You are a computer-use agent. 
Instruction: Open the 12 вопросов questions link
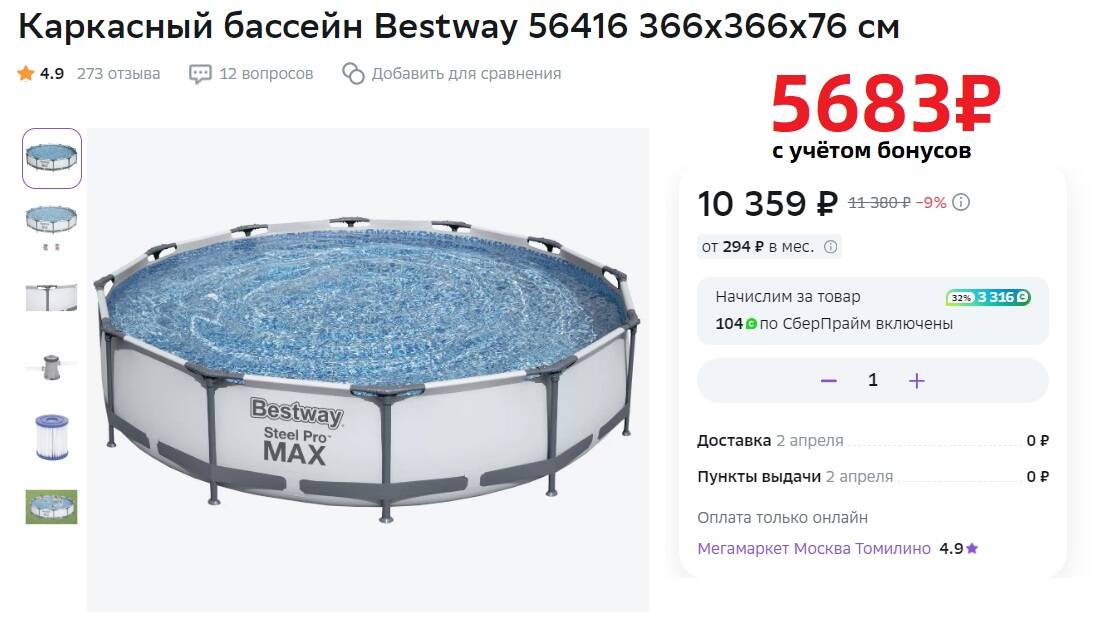tap(266, 74)
